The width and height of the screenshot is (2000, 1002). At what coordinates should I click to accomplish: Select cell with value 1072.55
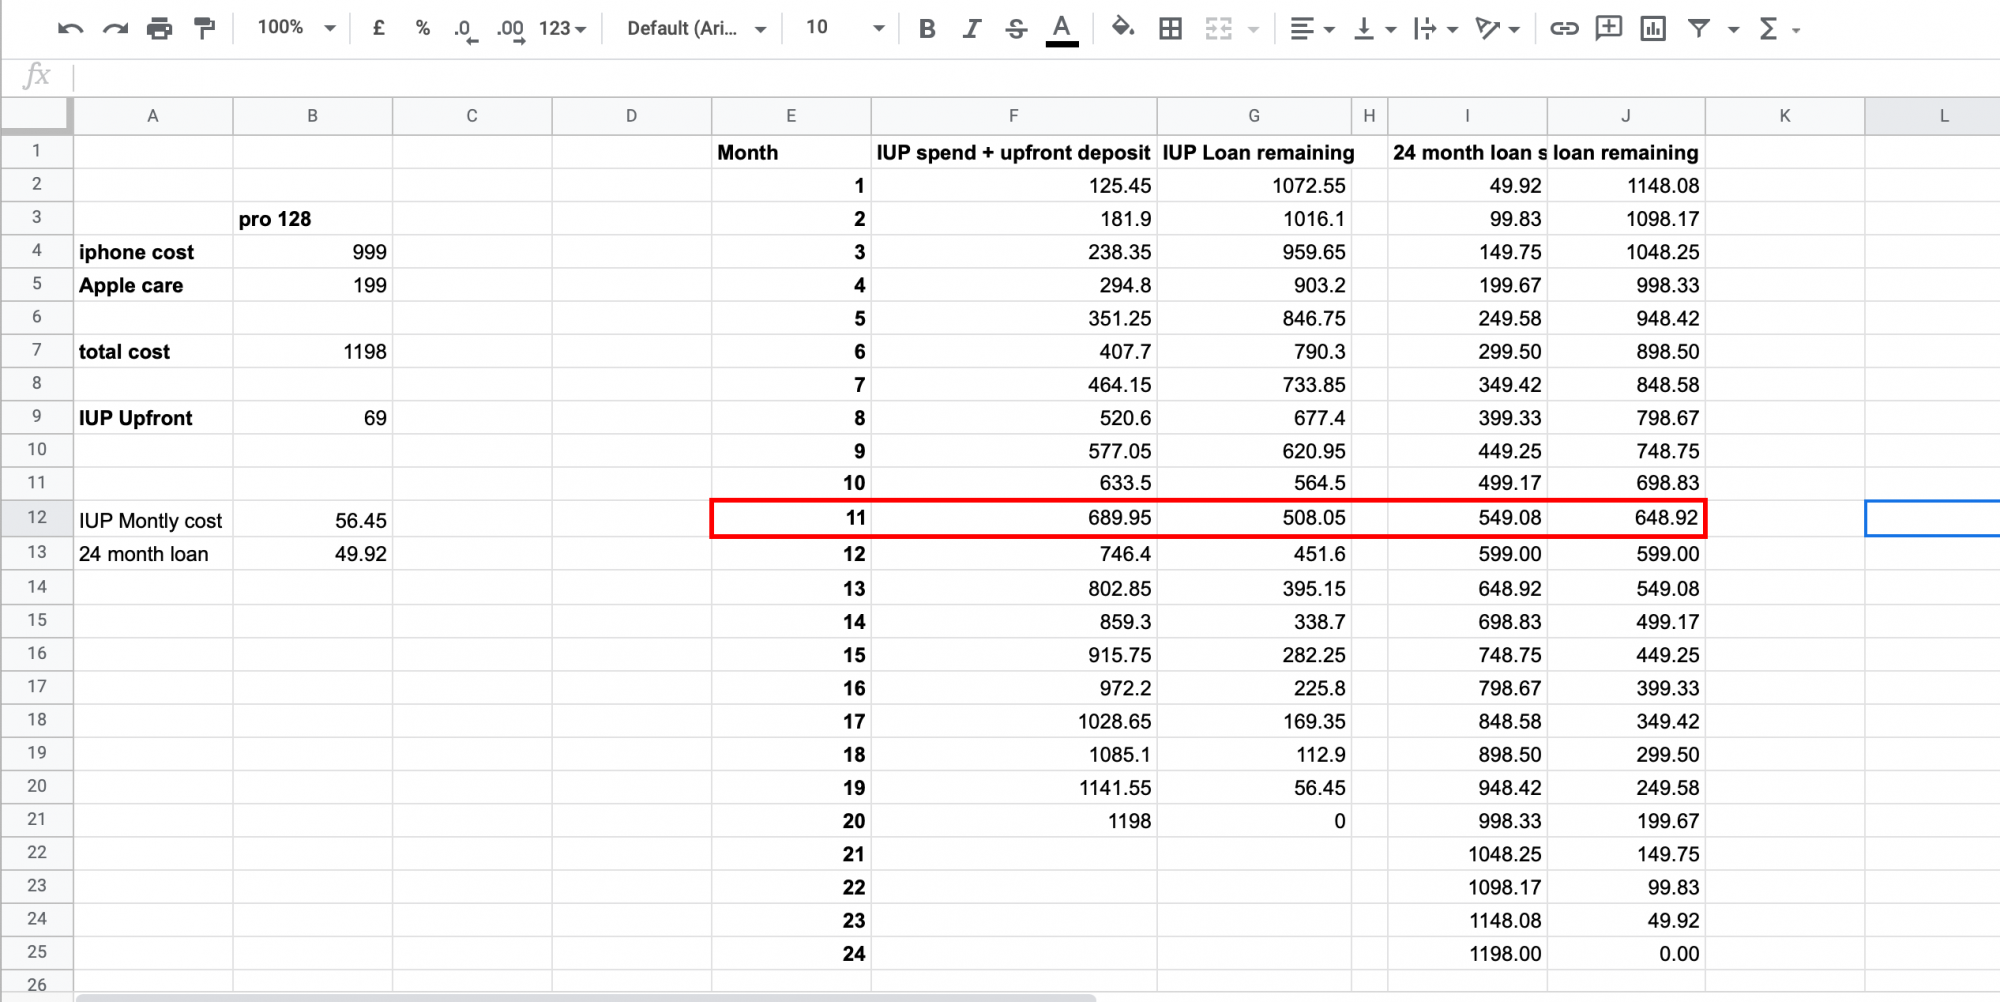pyautogui.click(x=1254, y=185)
